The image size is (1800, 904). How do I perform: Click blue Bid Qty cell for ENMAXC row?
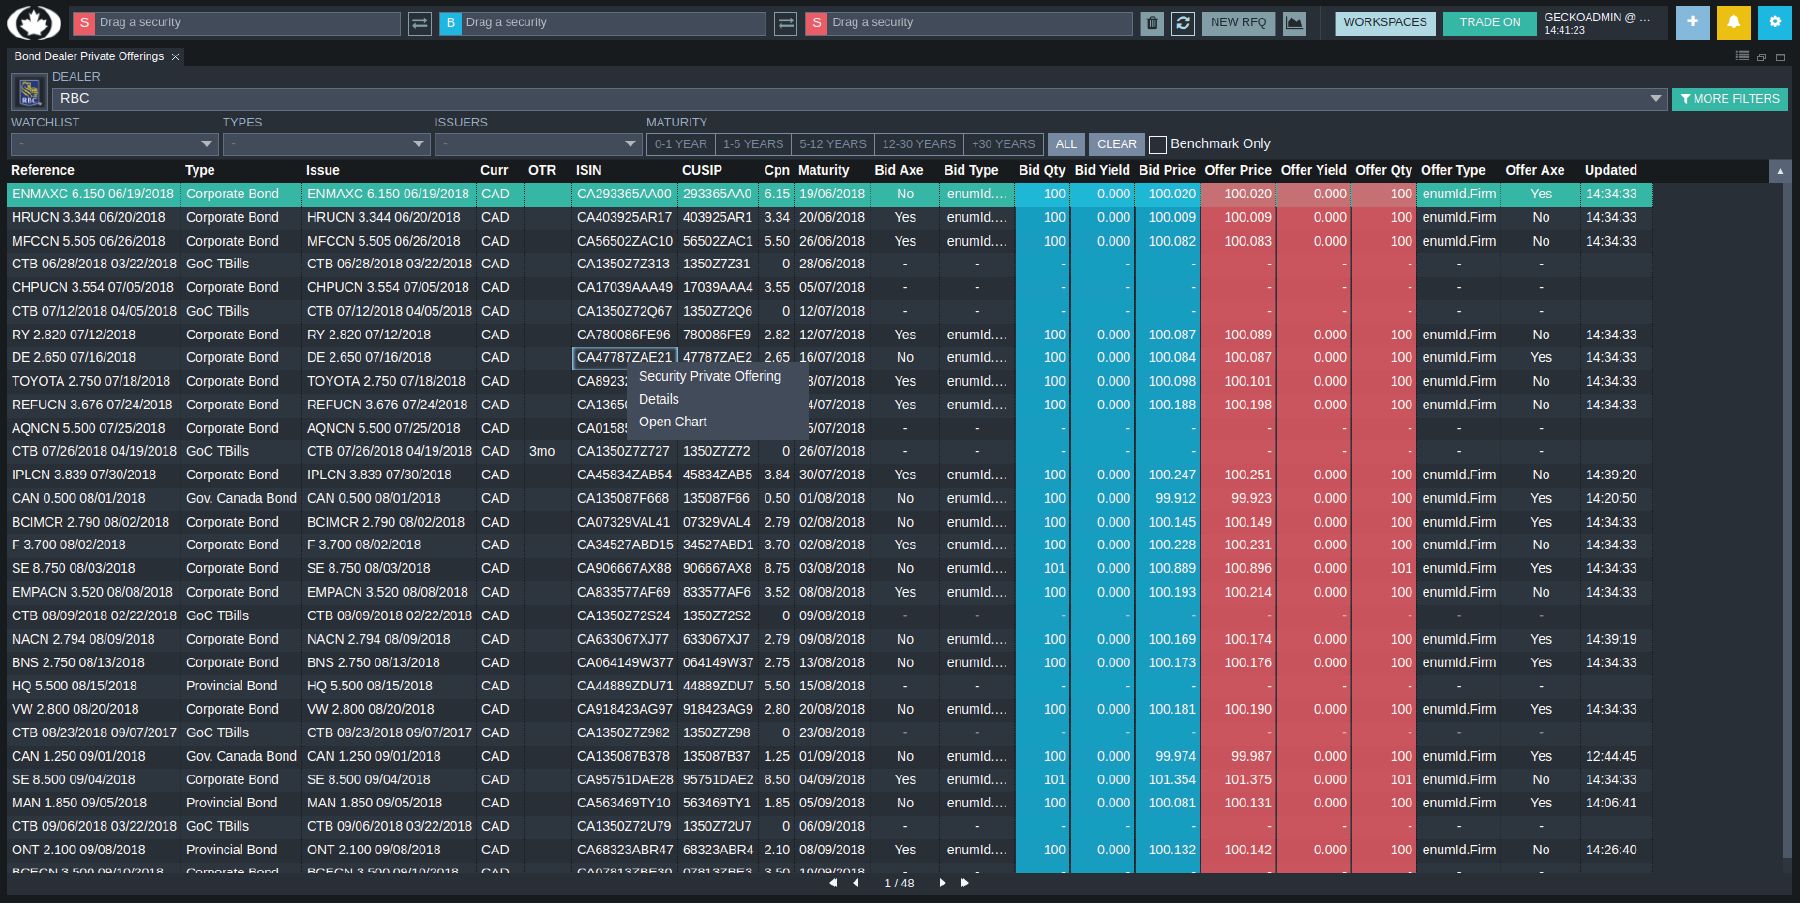(x=1042, y=194)
